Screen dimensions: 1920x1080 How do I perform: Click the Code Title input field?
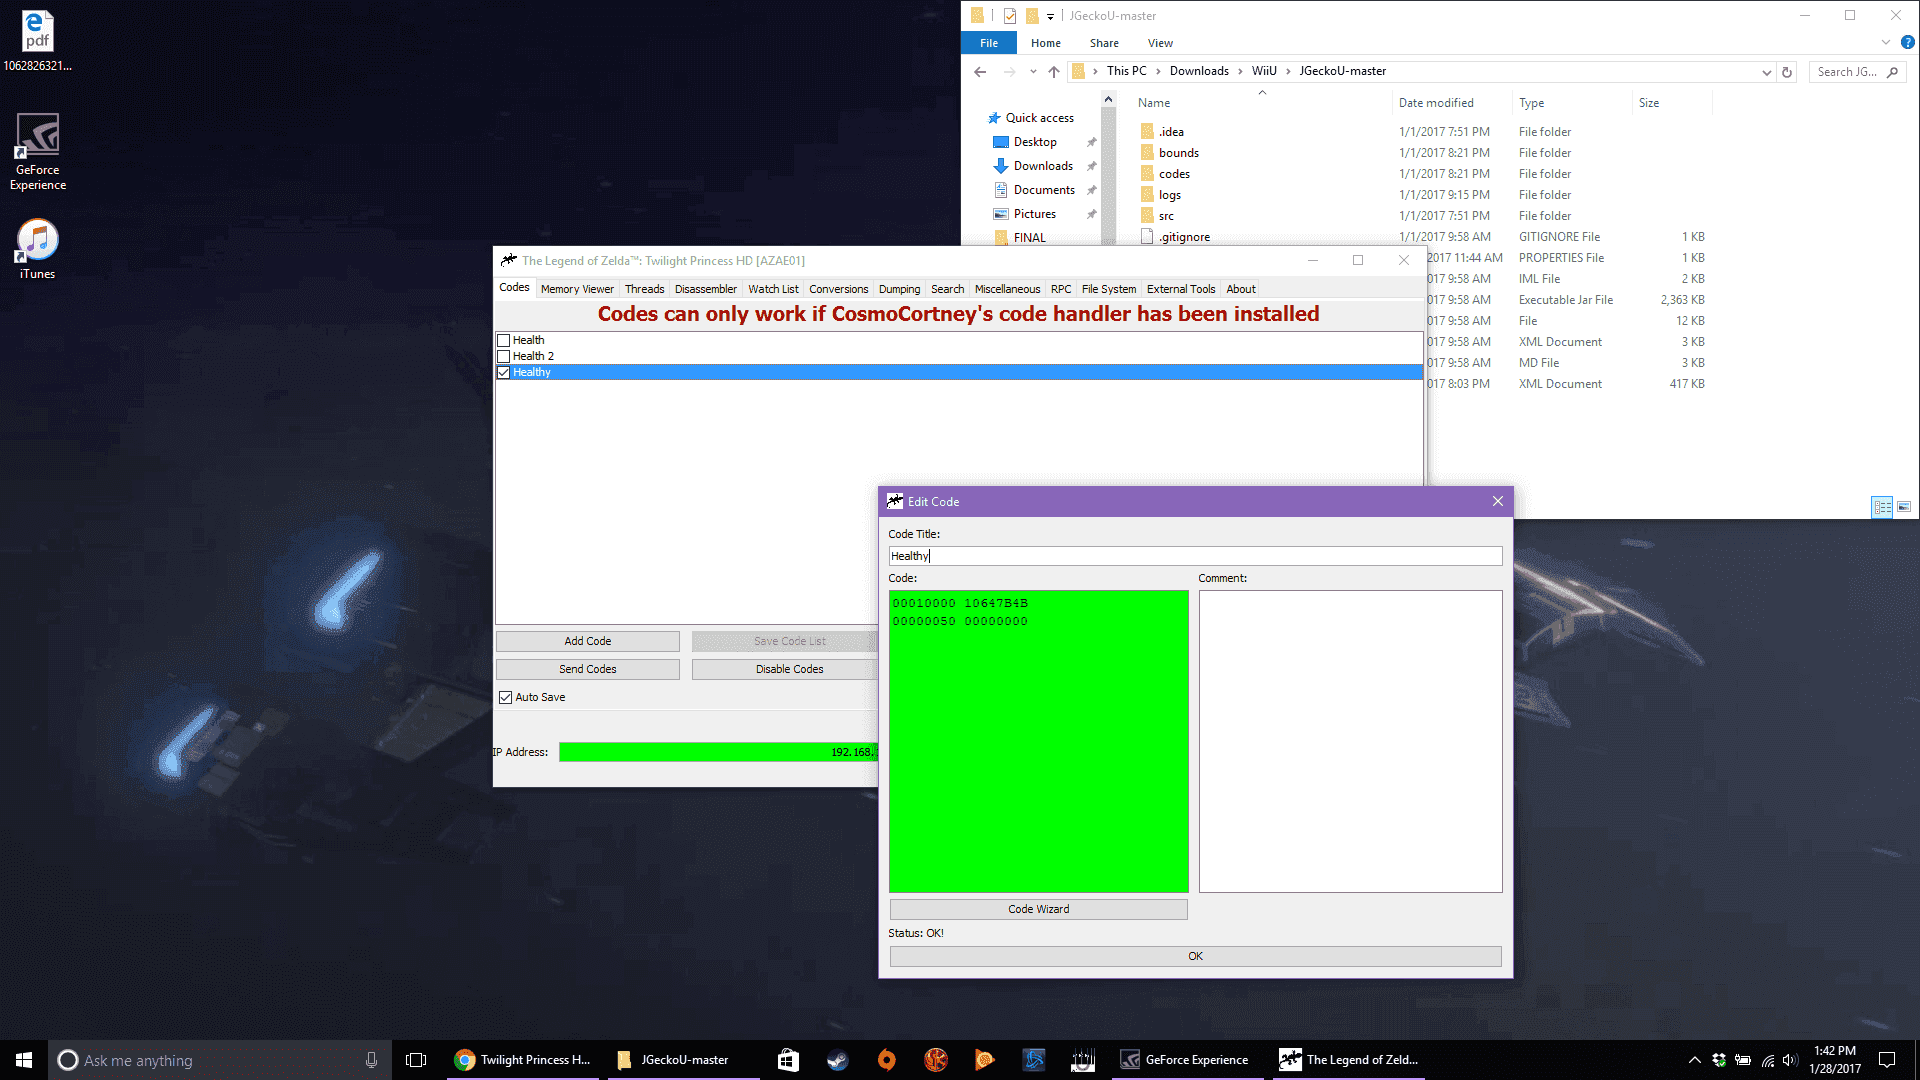coord(1195,556)
